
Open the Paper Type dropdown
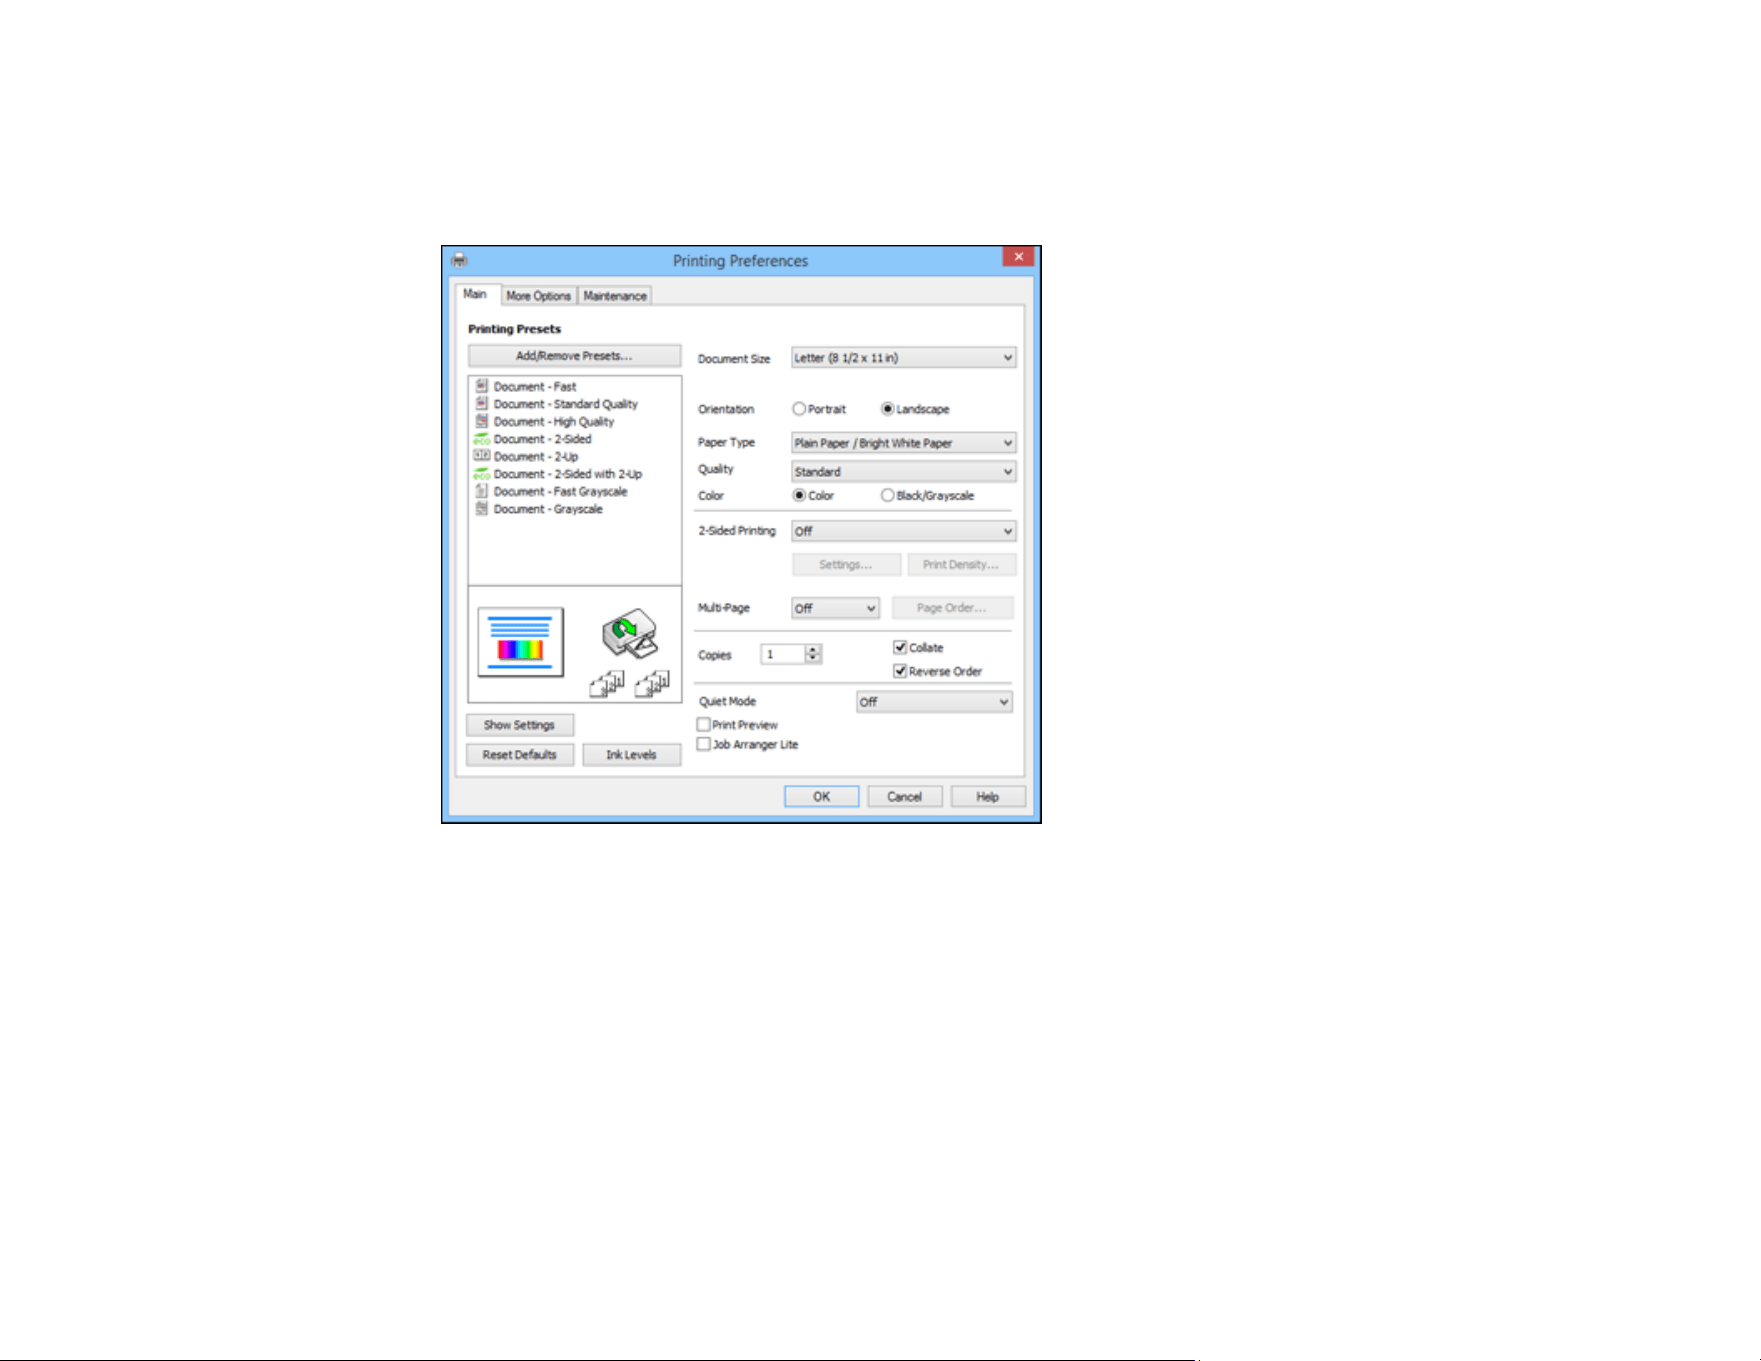click(904, 442)
